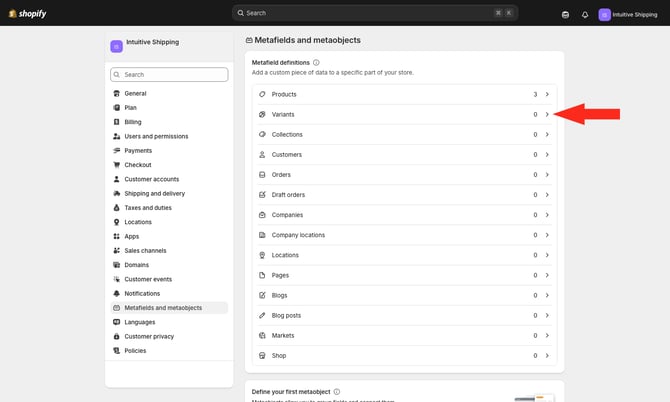Click the Markets row globe icon
670x402 pixels.
[x=262, y=335]
